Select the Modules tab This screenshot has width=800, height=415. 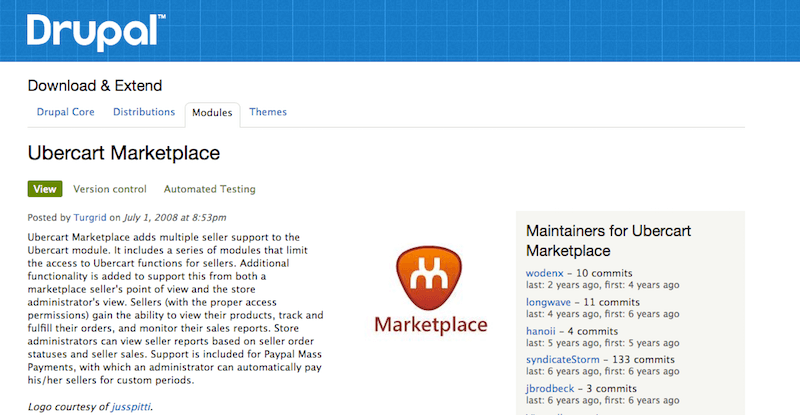point(212,114)
